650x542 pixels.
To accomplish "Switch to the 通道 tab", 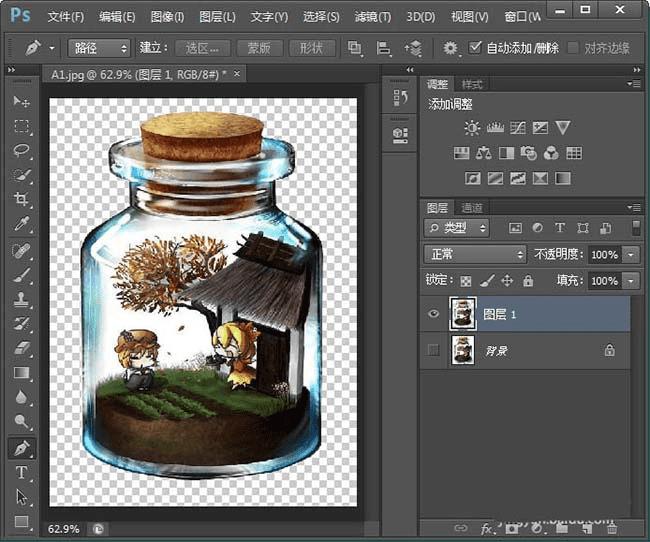I will tap(470, 208).
